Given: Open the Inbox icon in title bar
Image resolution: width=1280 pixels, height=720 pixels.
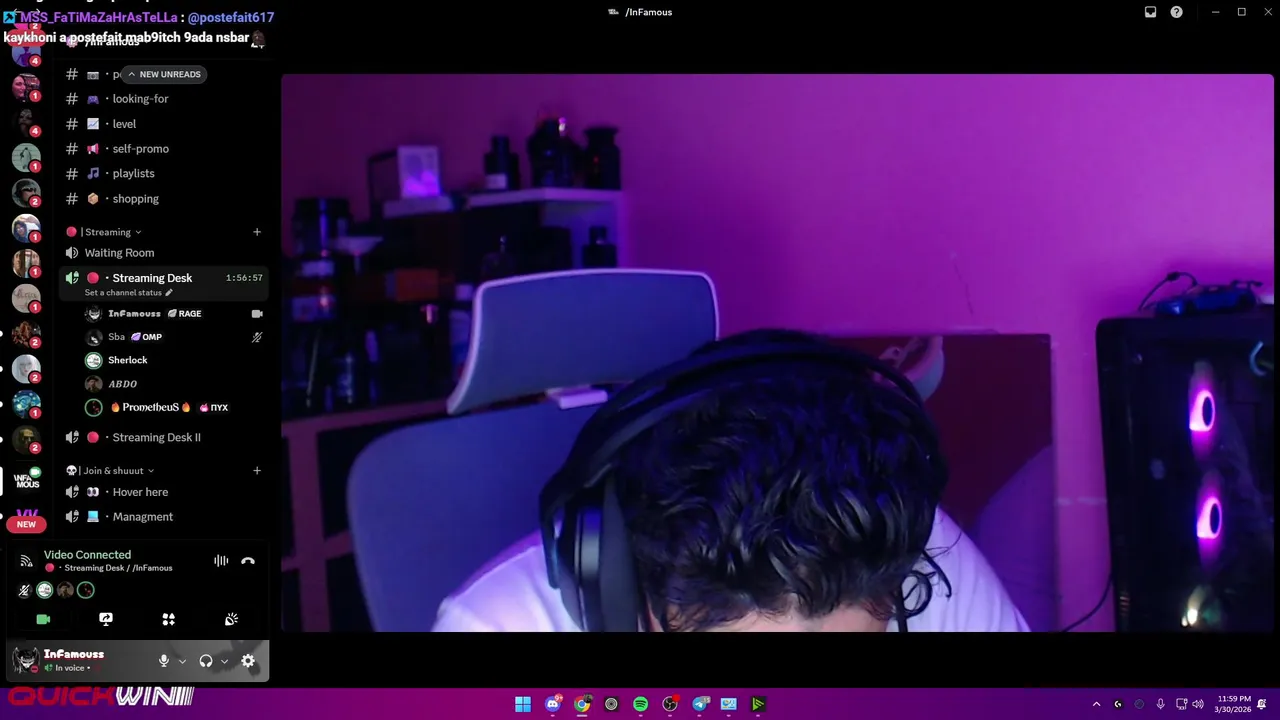Looking at the screenshot, I should (1150, 12).
